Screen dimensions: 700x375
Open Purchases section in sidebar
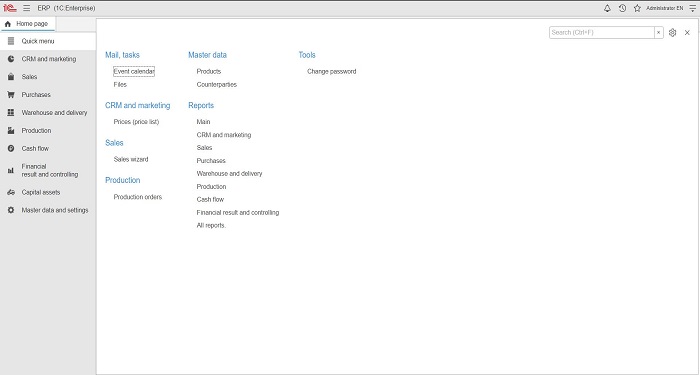(36, 95)
